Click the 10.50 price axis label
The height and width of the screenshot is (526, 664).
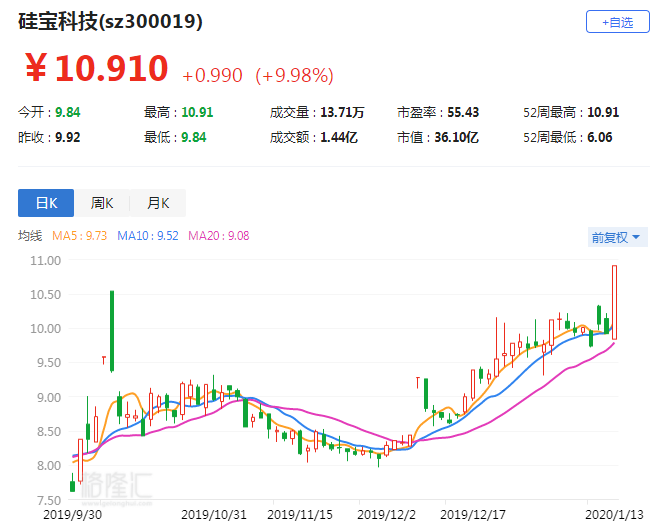[x=45, y=294]
